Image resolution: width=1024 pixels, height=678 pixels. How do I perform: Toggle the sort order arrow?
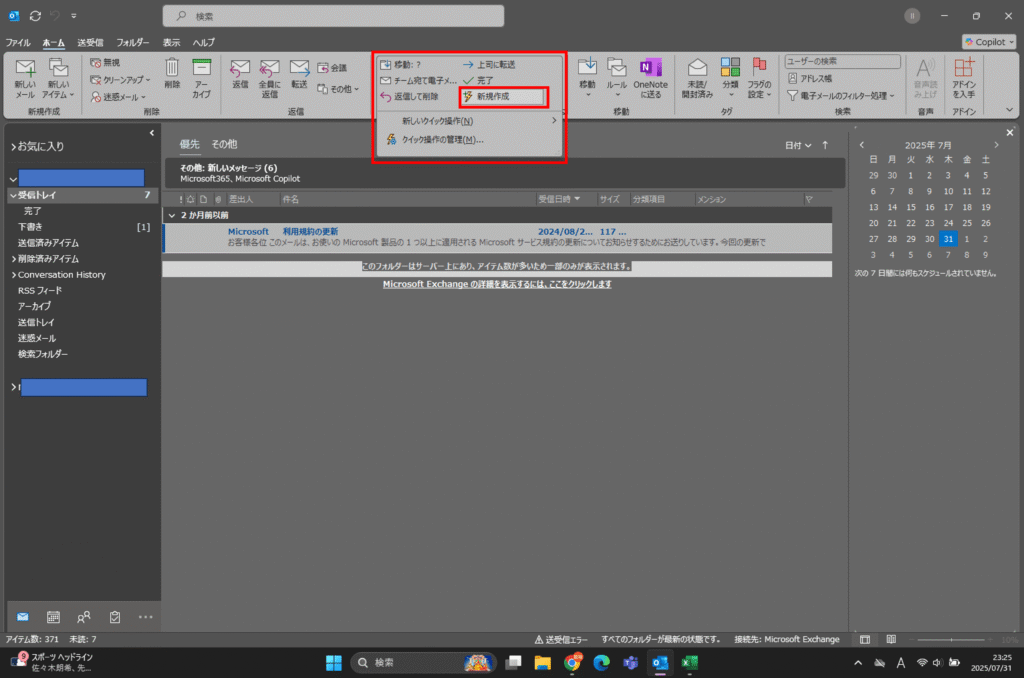point(825,145)
